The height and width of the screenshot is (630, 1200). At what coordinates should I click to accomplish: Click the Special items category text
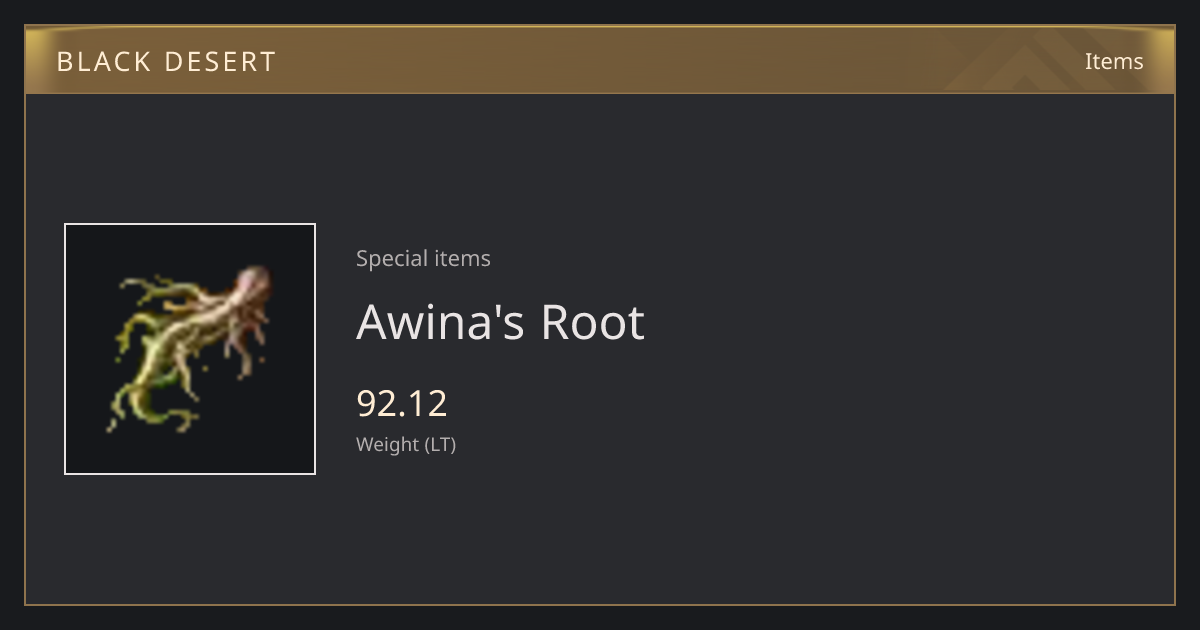tap(423, 258)
